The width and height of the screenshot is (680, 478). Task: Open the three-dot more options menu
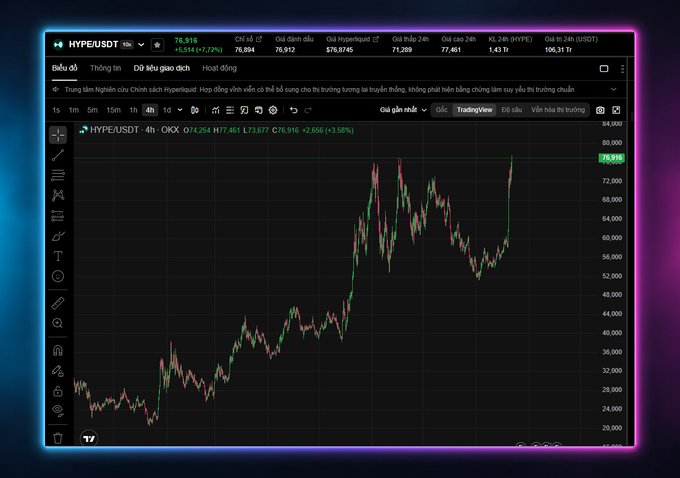coord(622,69)
